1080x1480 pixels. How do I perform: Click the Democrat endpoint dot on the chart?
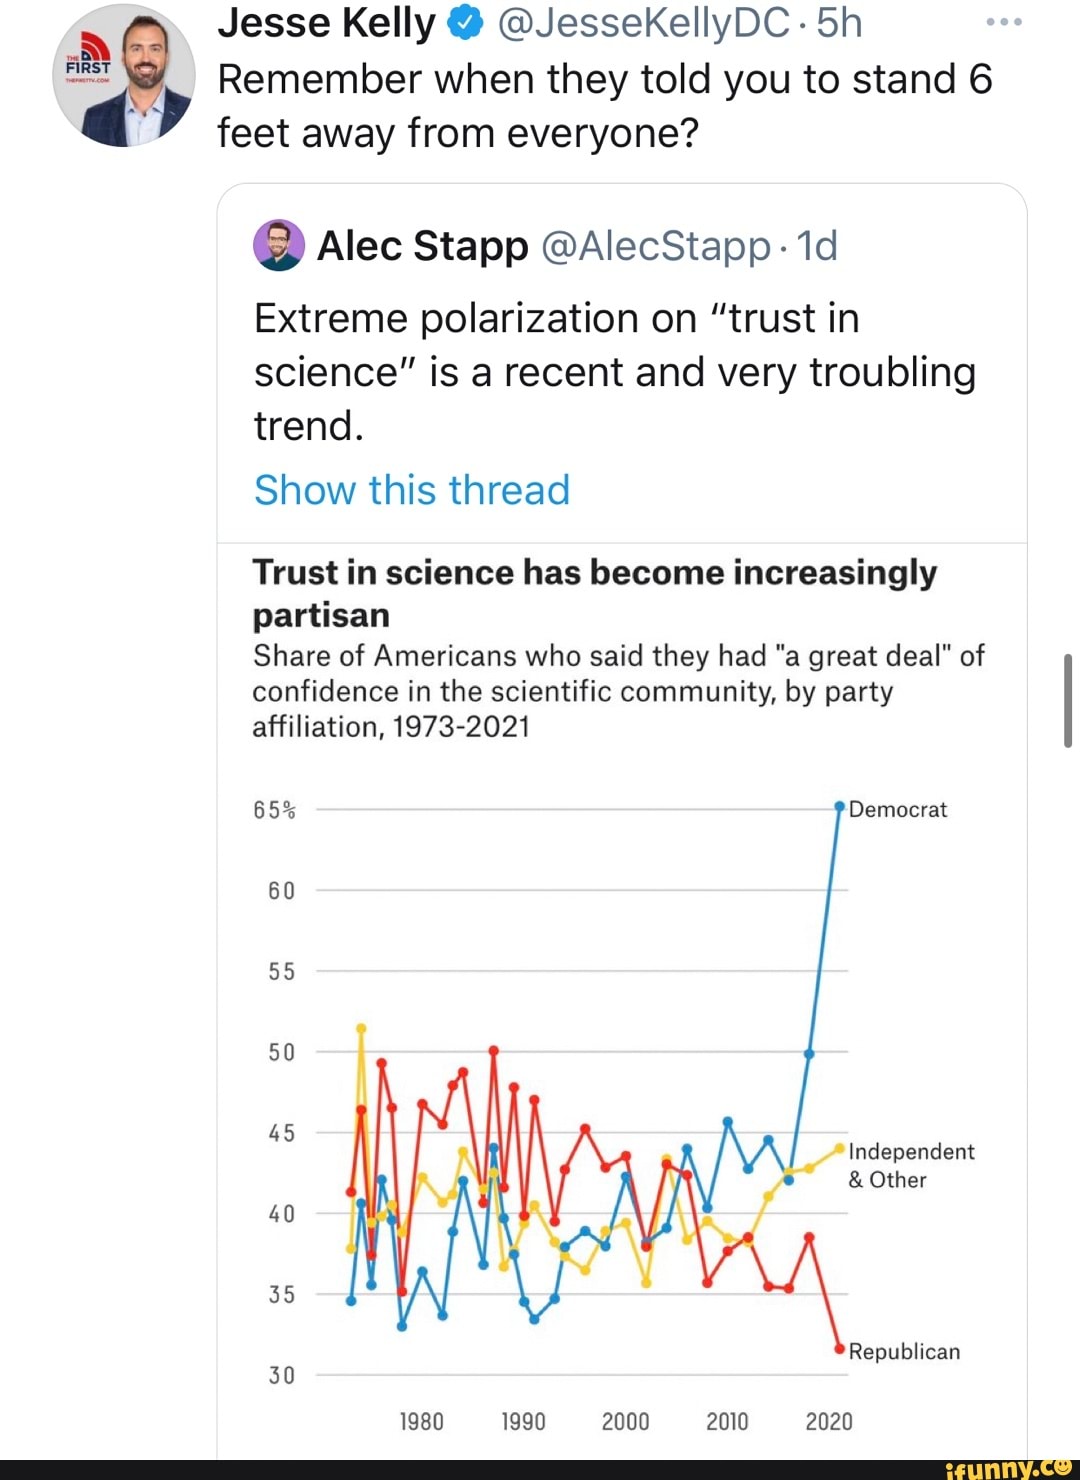(x=839, y=806)
